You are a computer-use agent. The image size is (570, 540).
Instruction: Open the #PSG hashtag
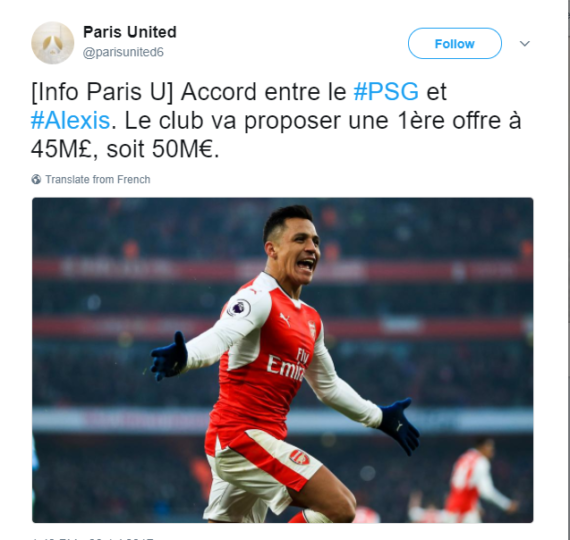click(386, 91)
